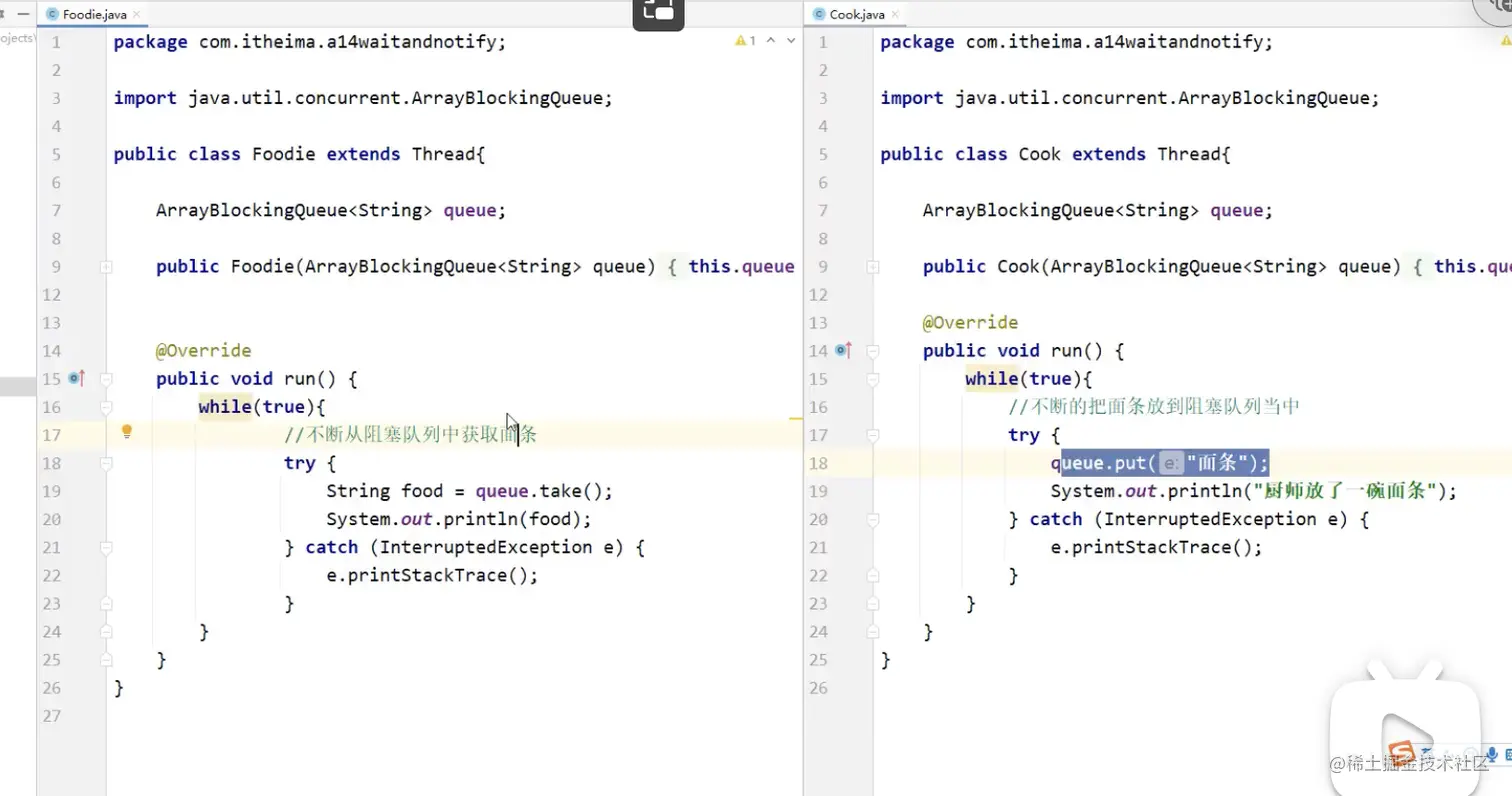Viewport: 1512px width, 796px height.
Task: Collapse the run() method in Foodie.java
Action: 106,379
